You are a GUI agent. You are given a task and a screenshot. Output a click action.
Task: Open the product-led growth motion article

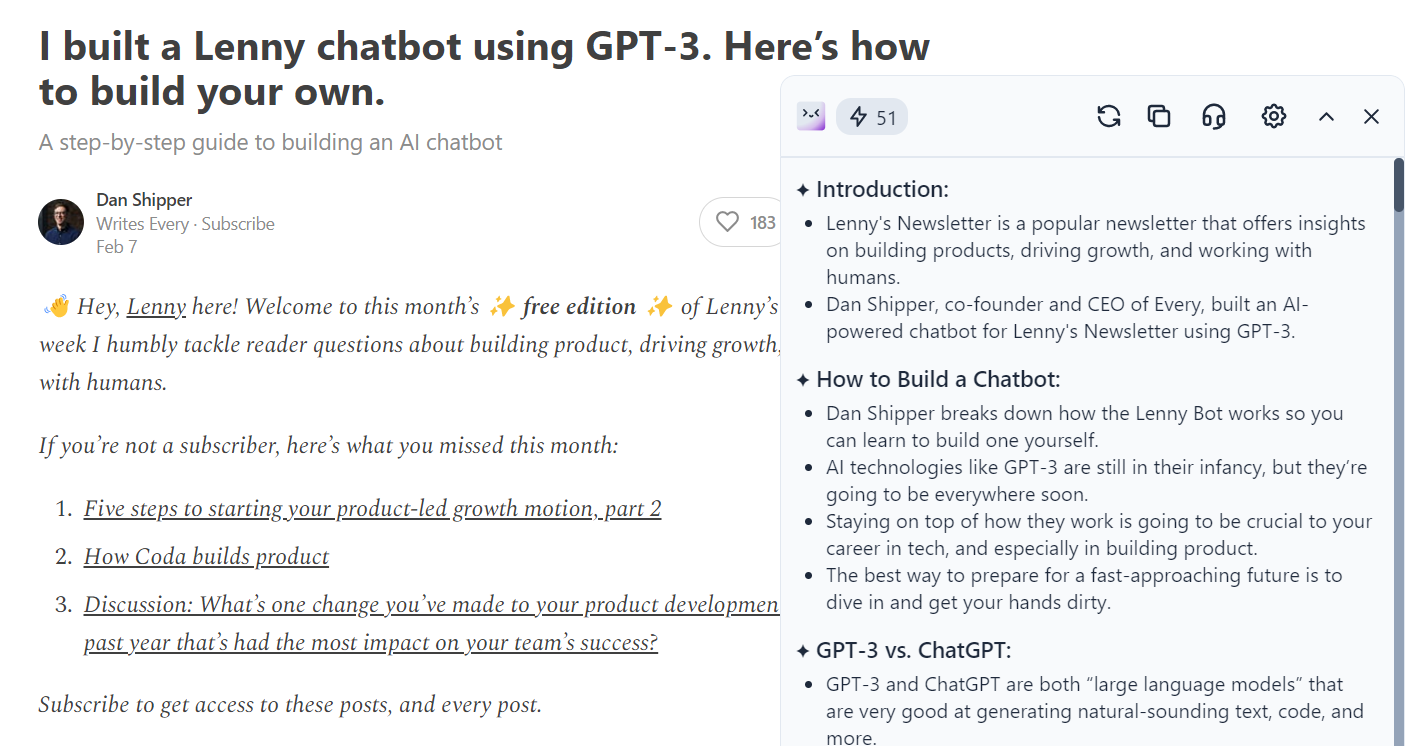click(373, 508)
